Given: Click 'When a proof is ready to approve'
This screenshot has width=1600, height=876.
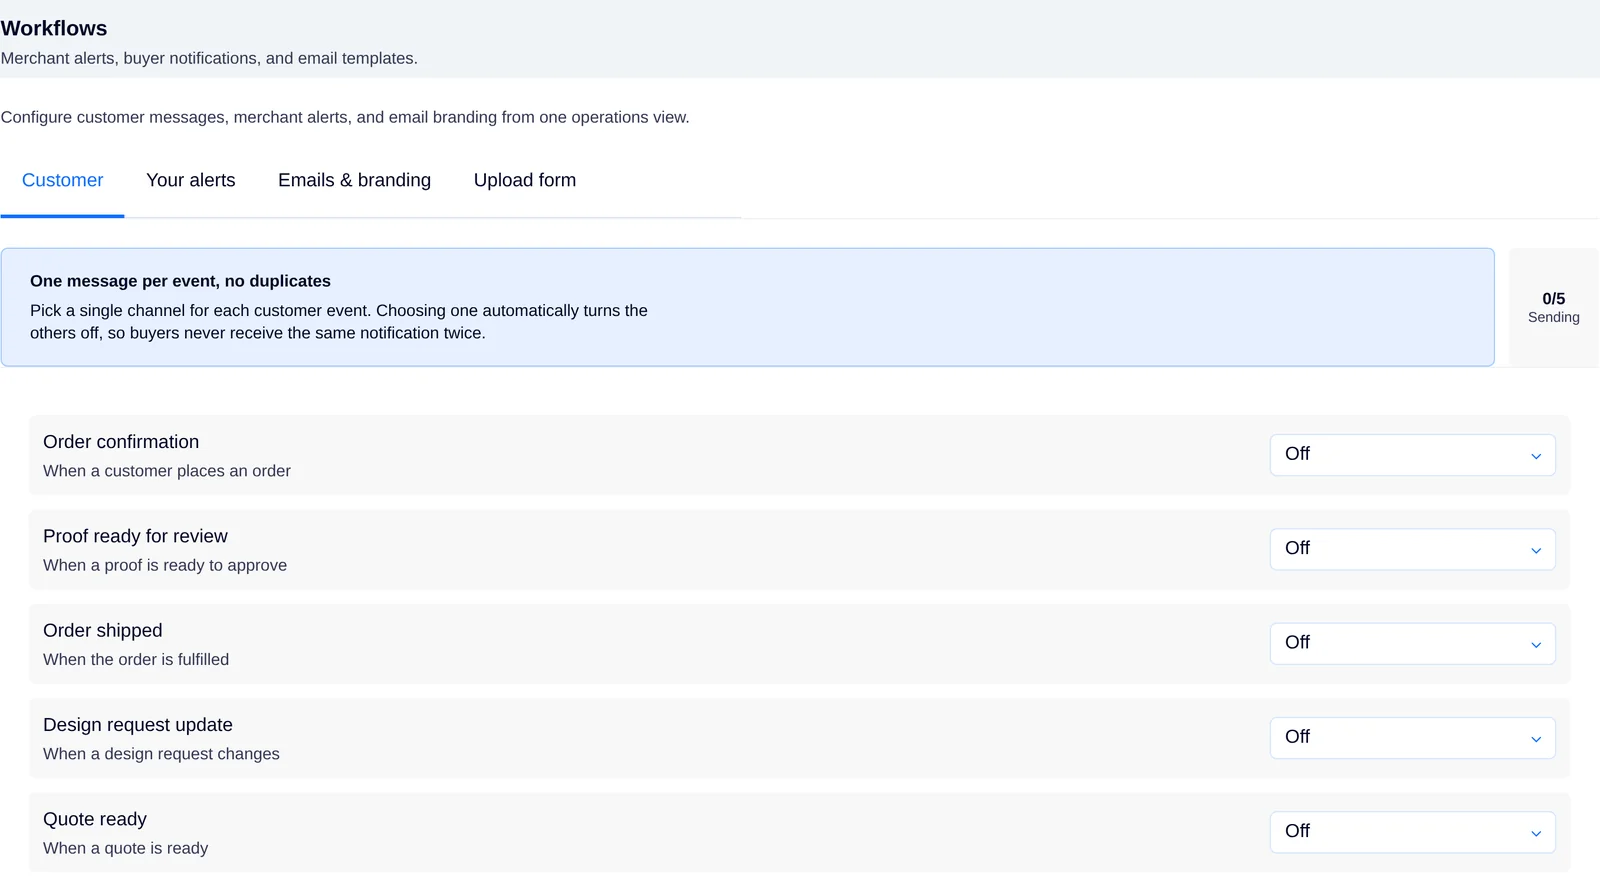Looking at the screenshot, I should point(165,565).
